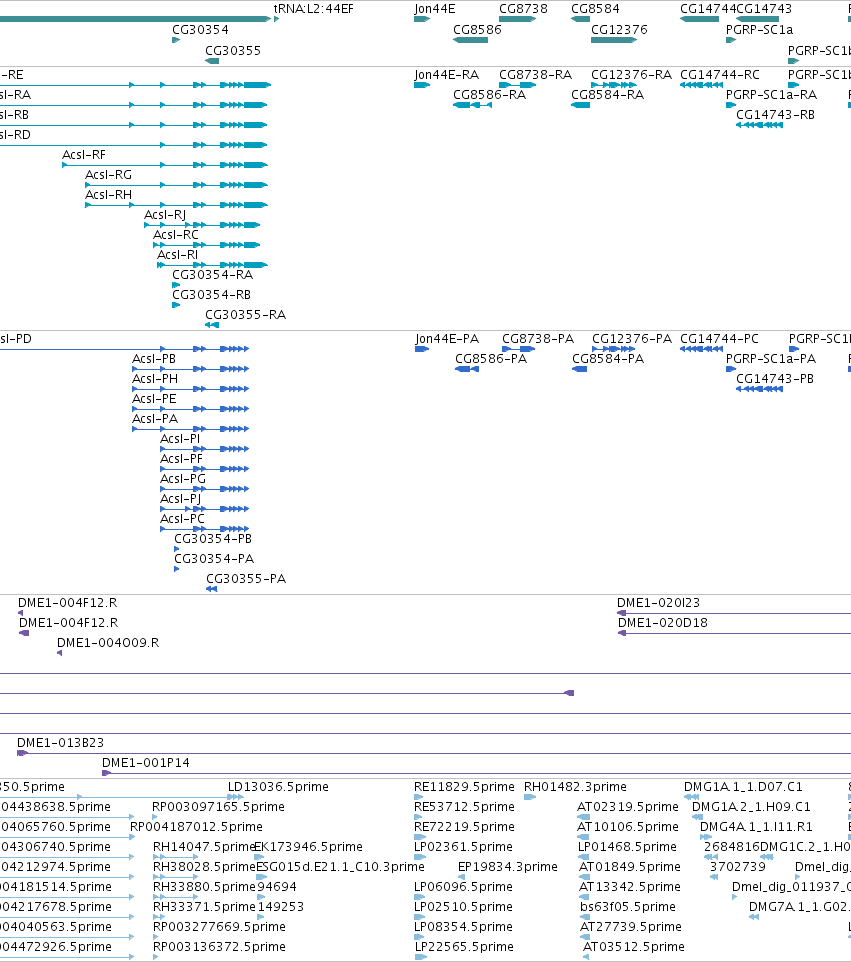Image resolution: width=851 pixels, height=962 pixels.
Task: Click the Acsl-PA protein label
Action: point(155,418)
